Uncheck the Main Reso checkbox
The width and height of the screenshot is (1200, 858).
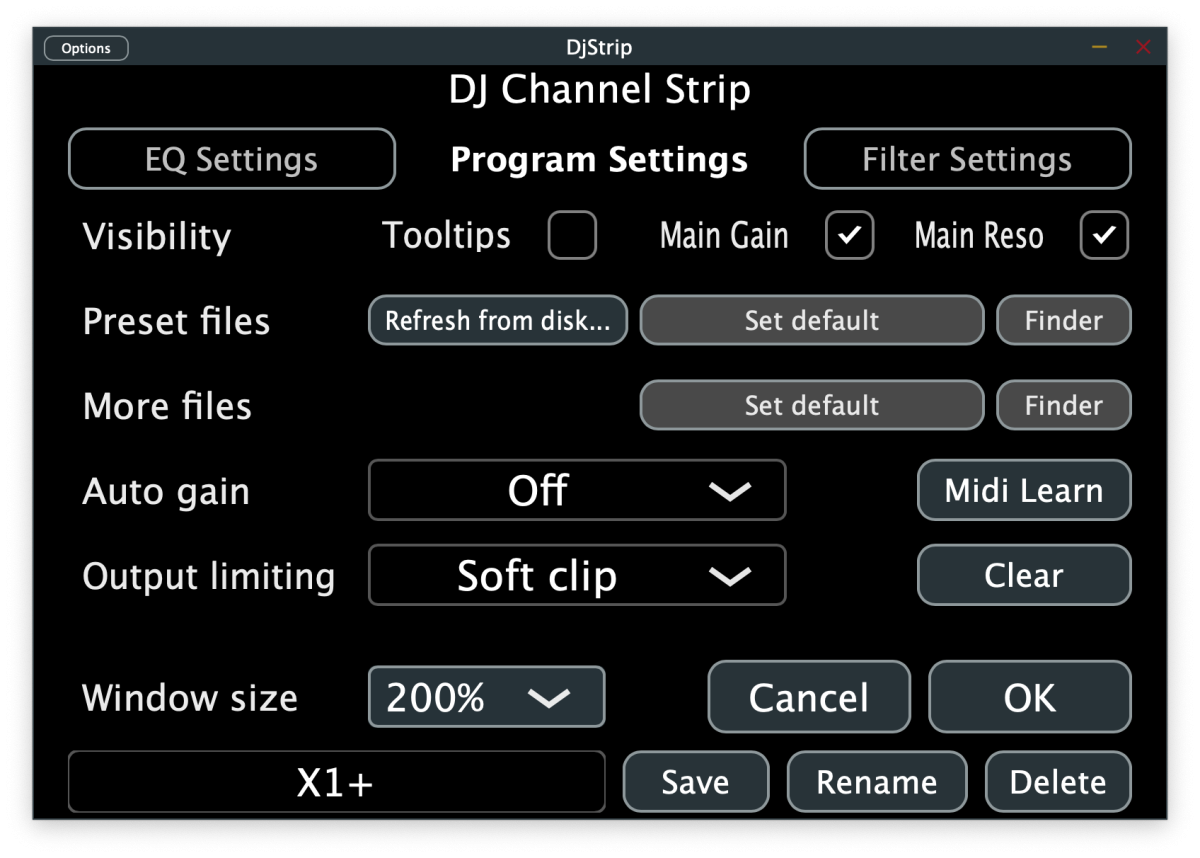(x=1105, y=236)
